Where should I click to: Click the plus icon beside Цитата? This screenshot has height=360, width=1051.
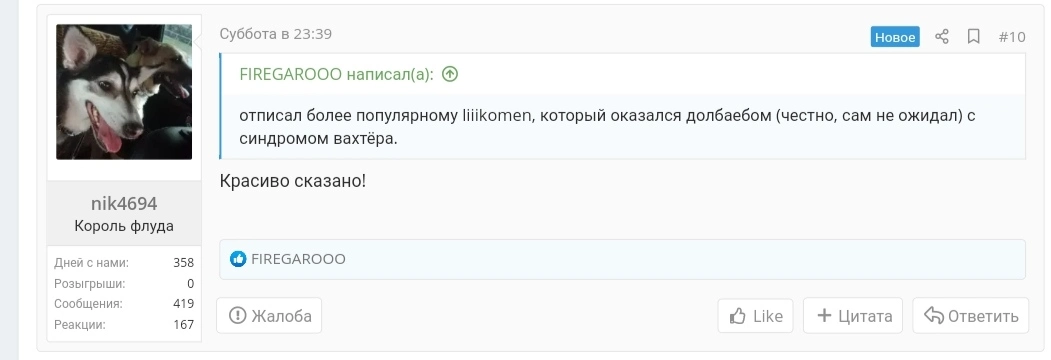[x=824, y=316]
